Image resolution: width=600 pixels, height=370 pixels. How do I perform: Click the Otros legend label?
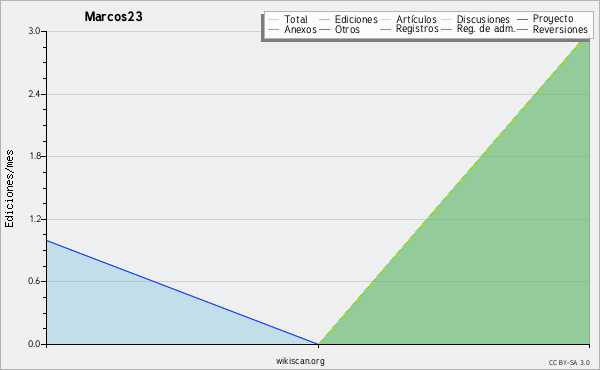[347, 29]
